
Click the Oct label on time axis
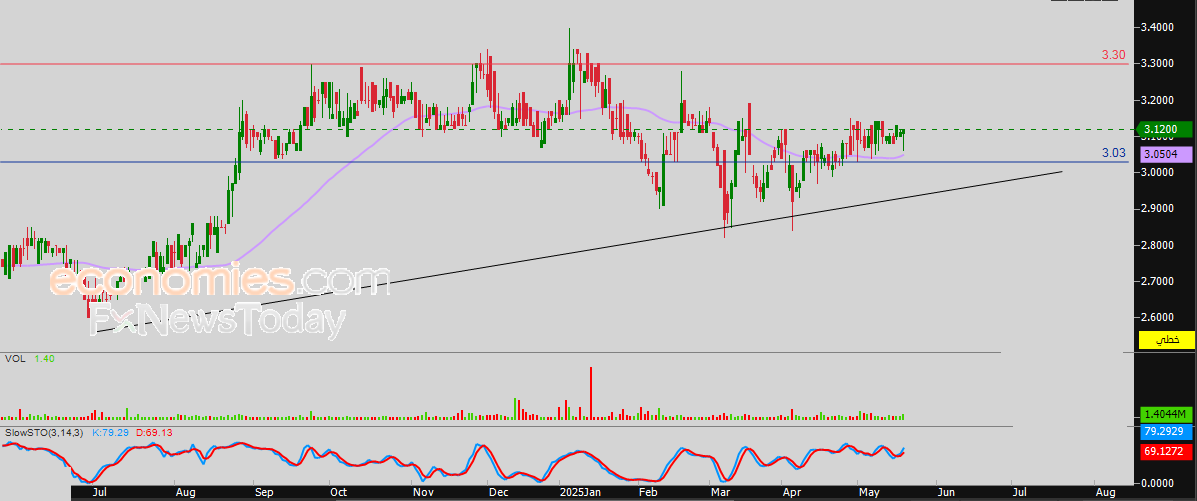click(339, 493)
